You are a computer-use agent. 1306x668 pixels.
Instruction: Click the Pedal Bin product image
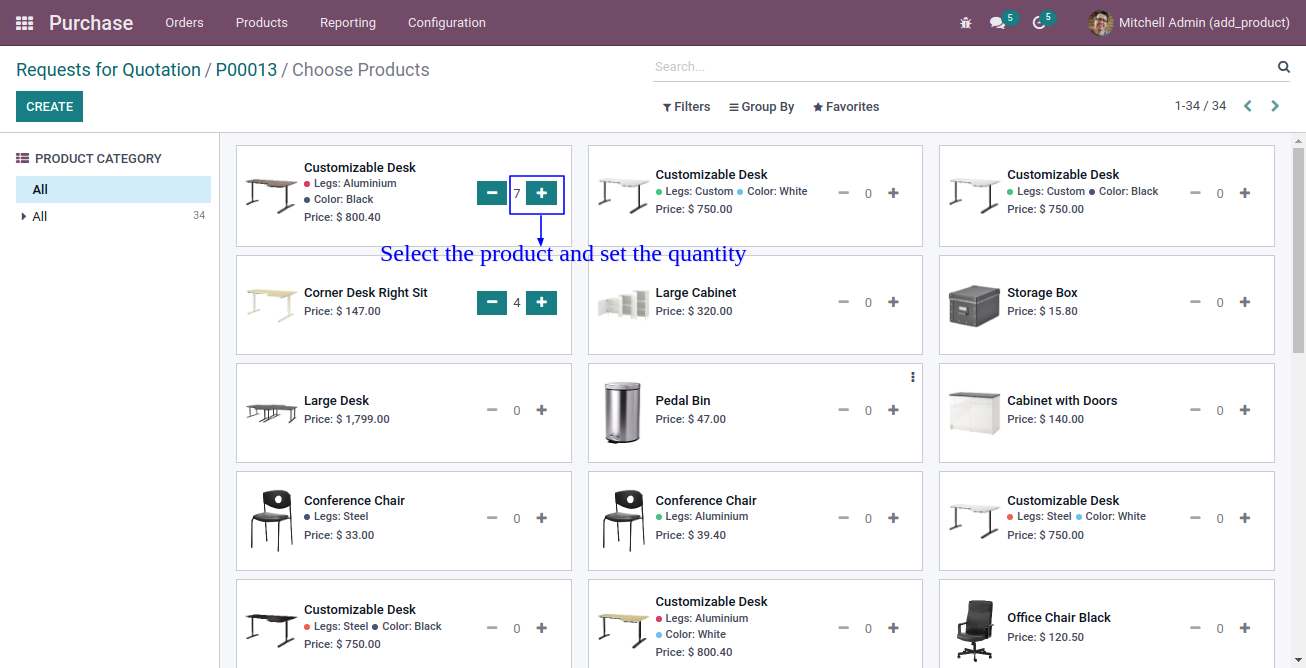pos(621,412)
